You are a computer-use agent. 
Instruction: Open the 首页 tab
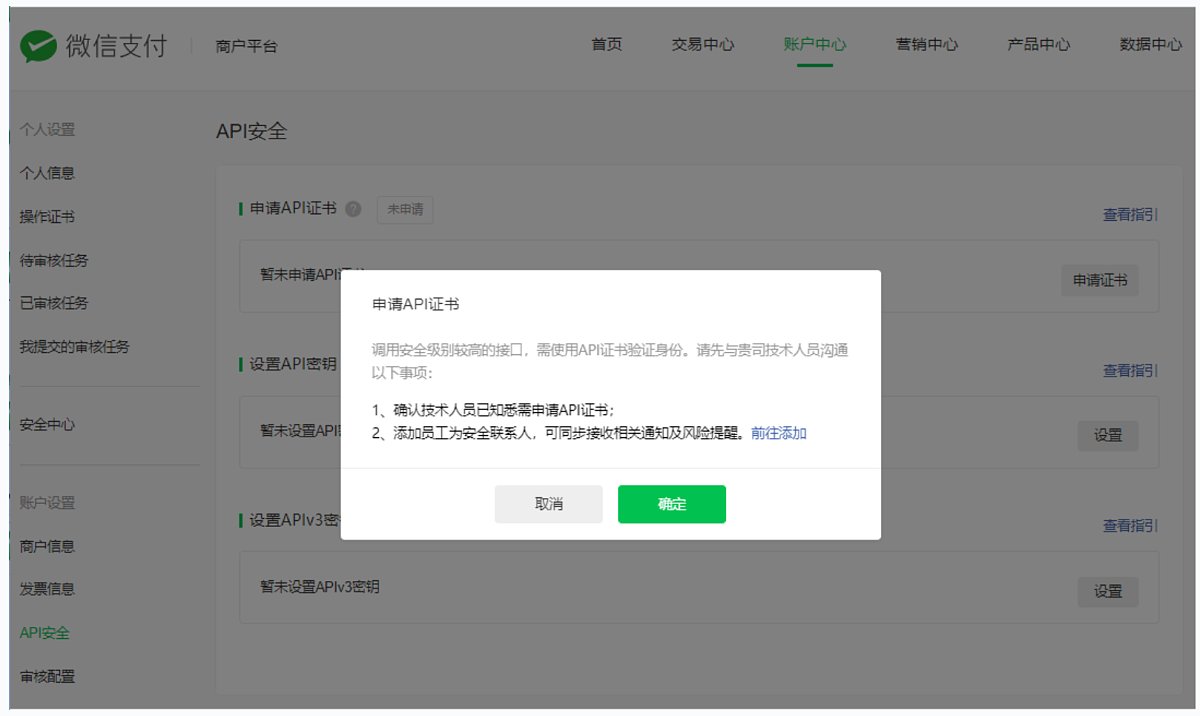point(607,45)
